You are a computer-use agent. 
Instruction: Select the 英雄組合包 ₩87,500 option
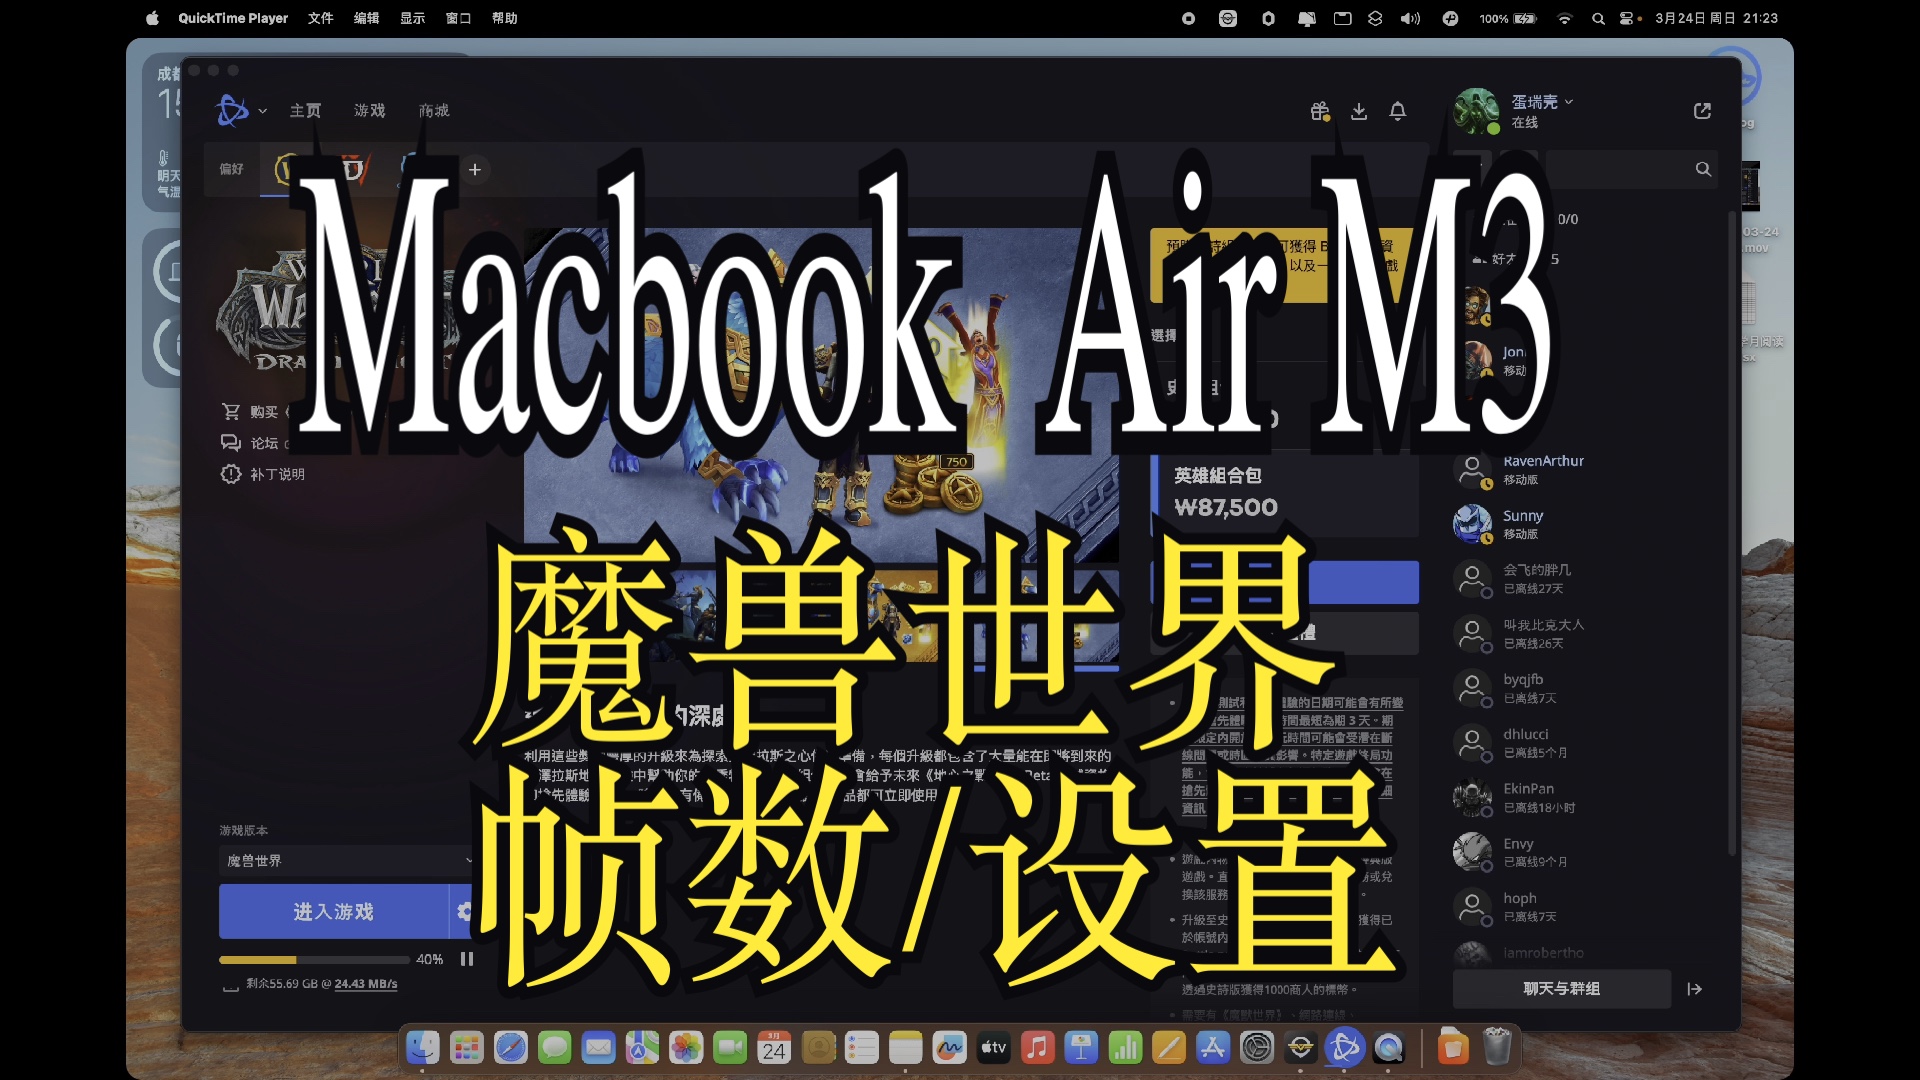pyautogui.click(x=1284, y=493)
